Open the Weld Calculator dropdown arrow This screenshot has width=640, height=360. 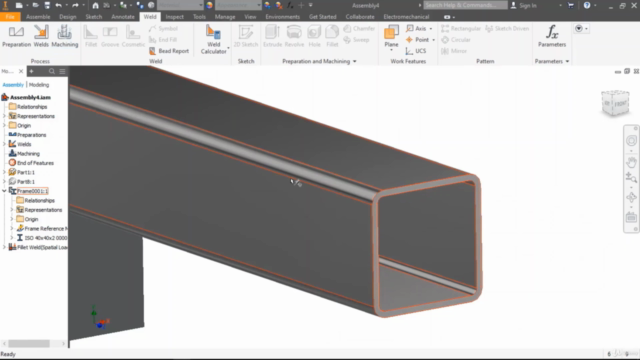[228, 48]
